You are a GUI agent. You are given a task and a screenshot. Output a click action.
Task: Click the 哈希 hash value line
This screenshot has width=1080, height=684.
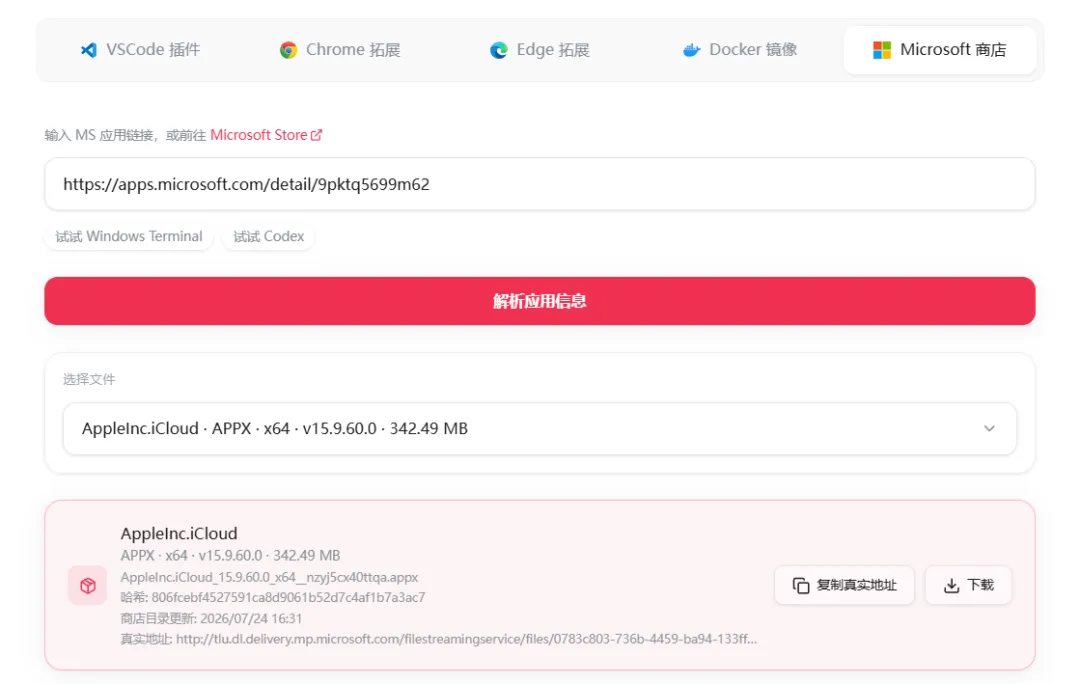coord(273,597)
